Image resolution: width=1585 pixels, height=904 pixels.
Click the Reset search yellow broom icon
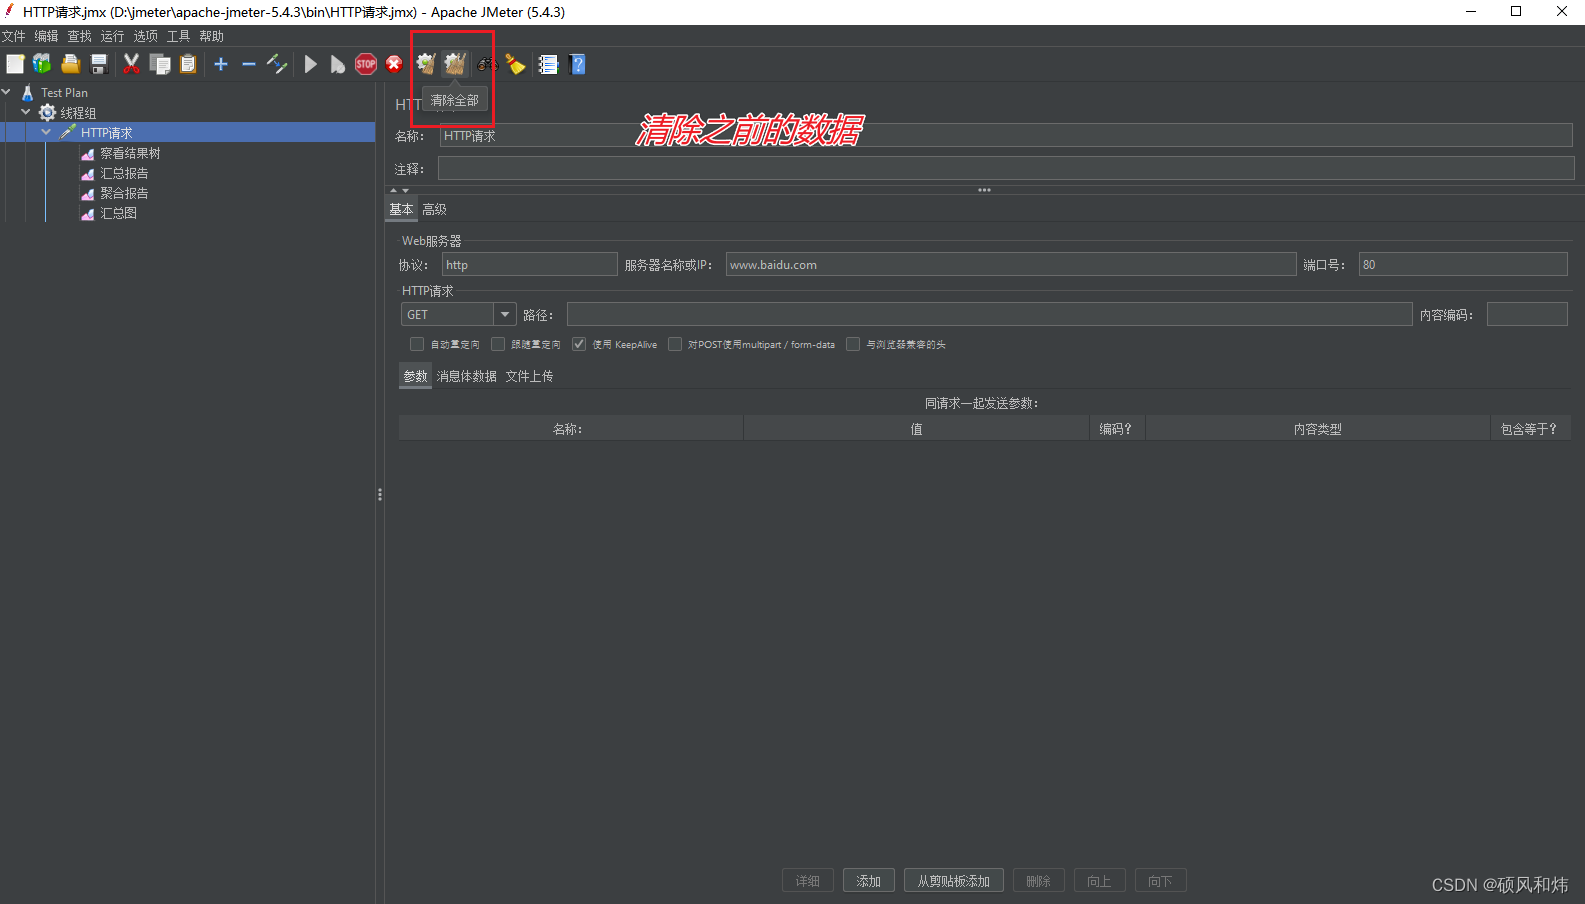click(x=516, y=64)
